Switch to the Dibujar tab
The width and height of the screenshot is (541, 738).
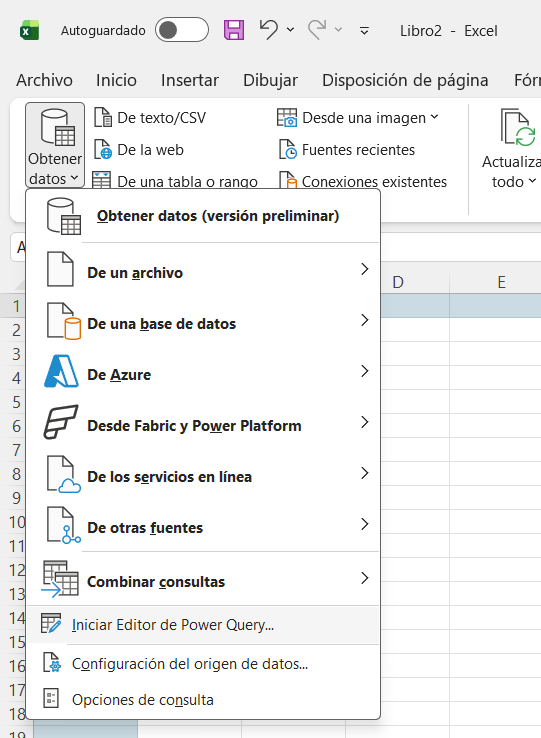tap(270, 80)
